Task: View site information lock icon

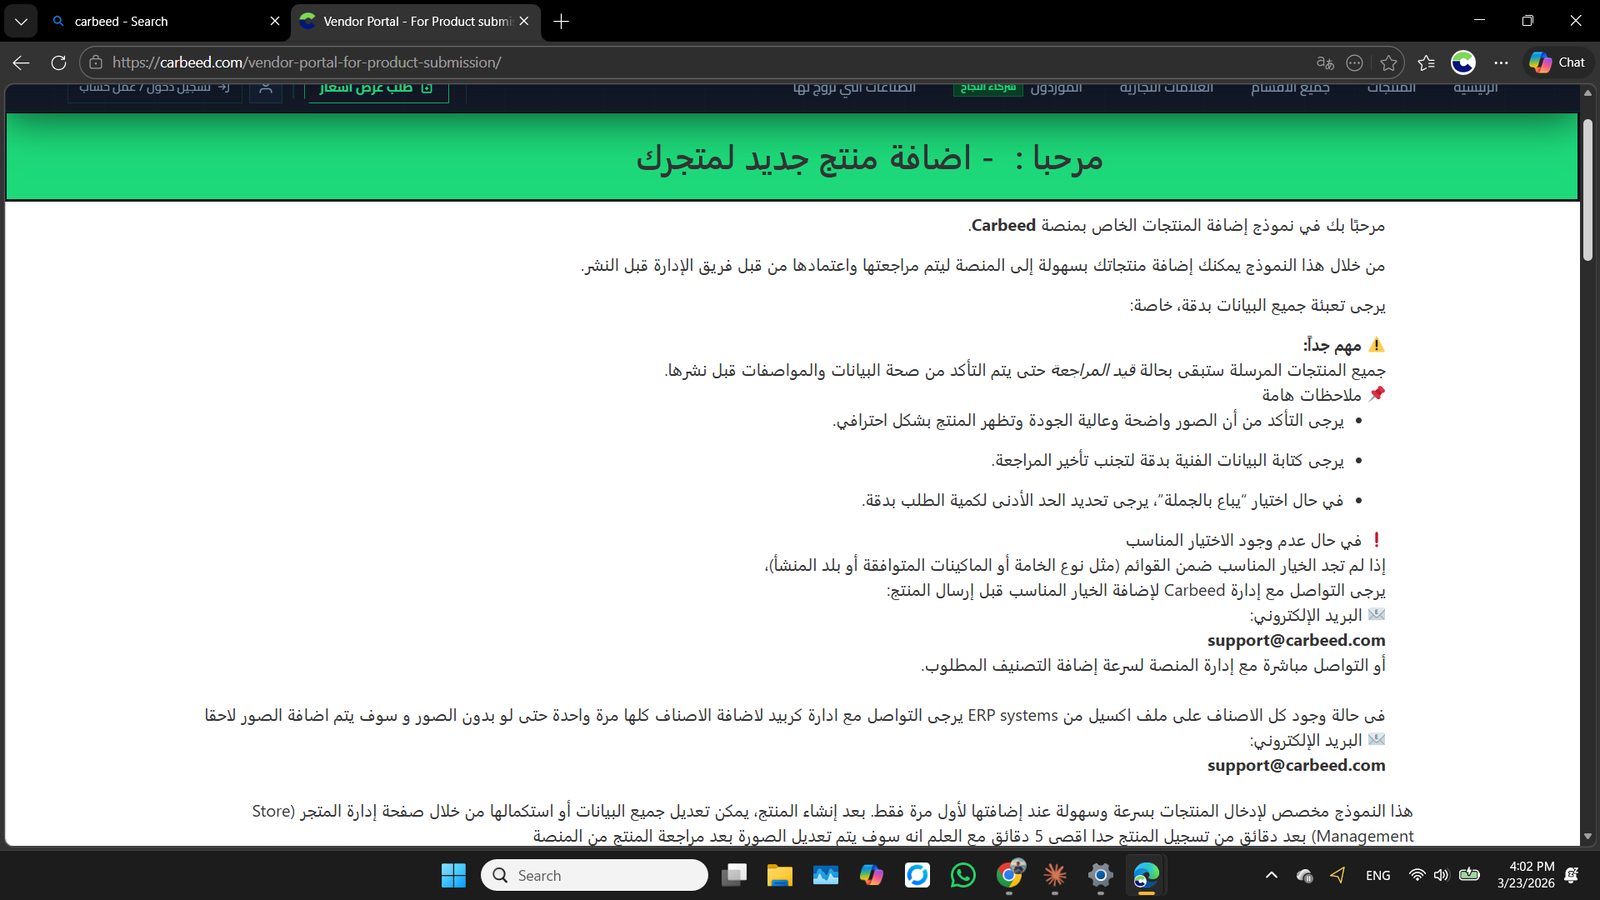Action: (x=96, y=62)
